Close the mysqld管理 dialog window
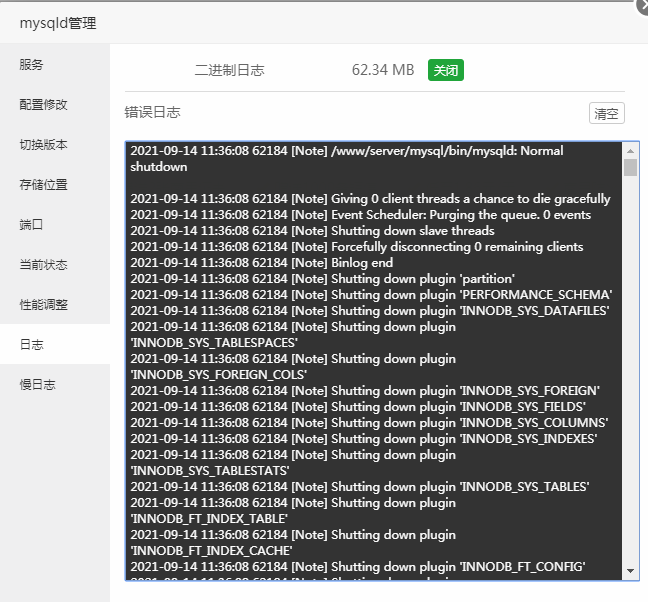648x602 pixels. [643, 6]
